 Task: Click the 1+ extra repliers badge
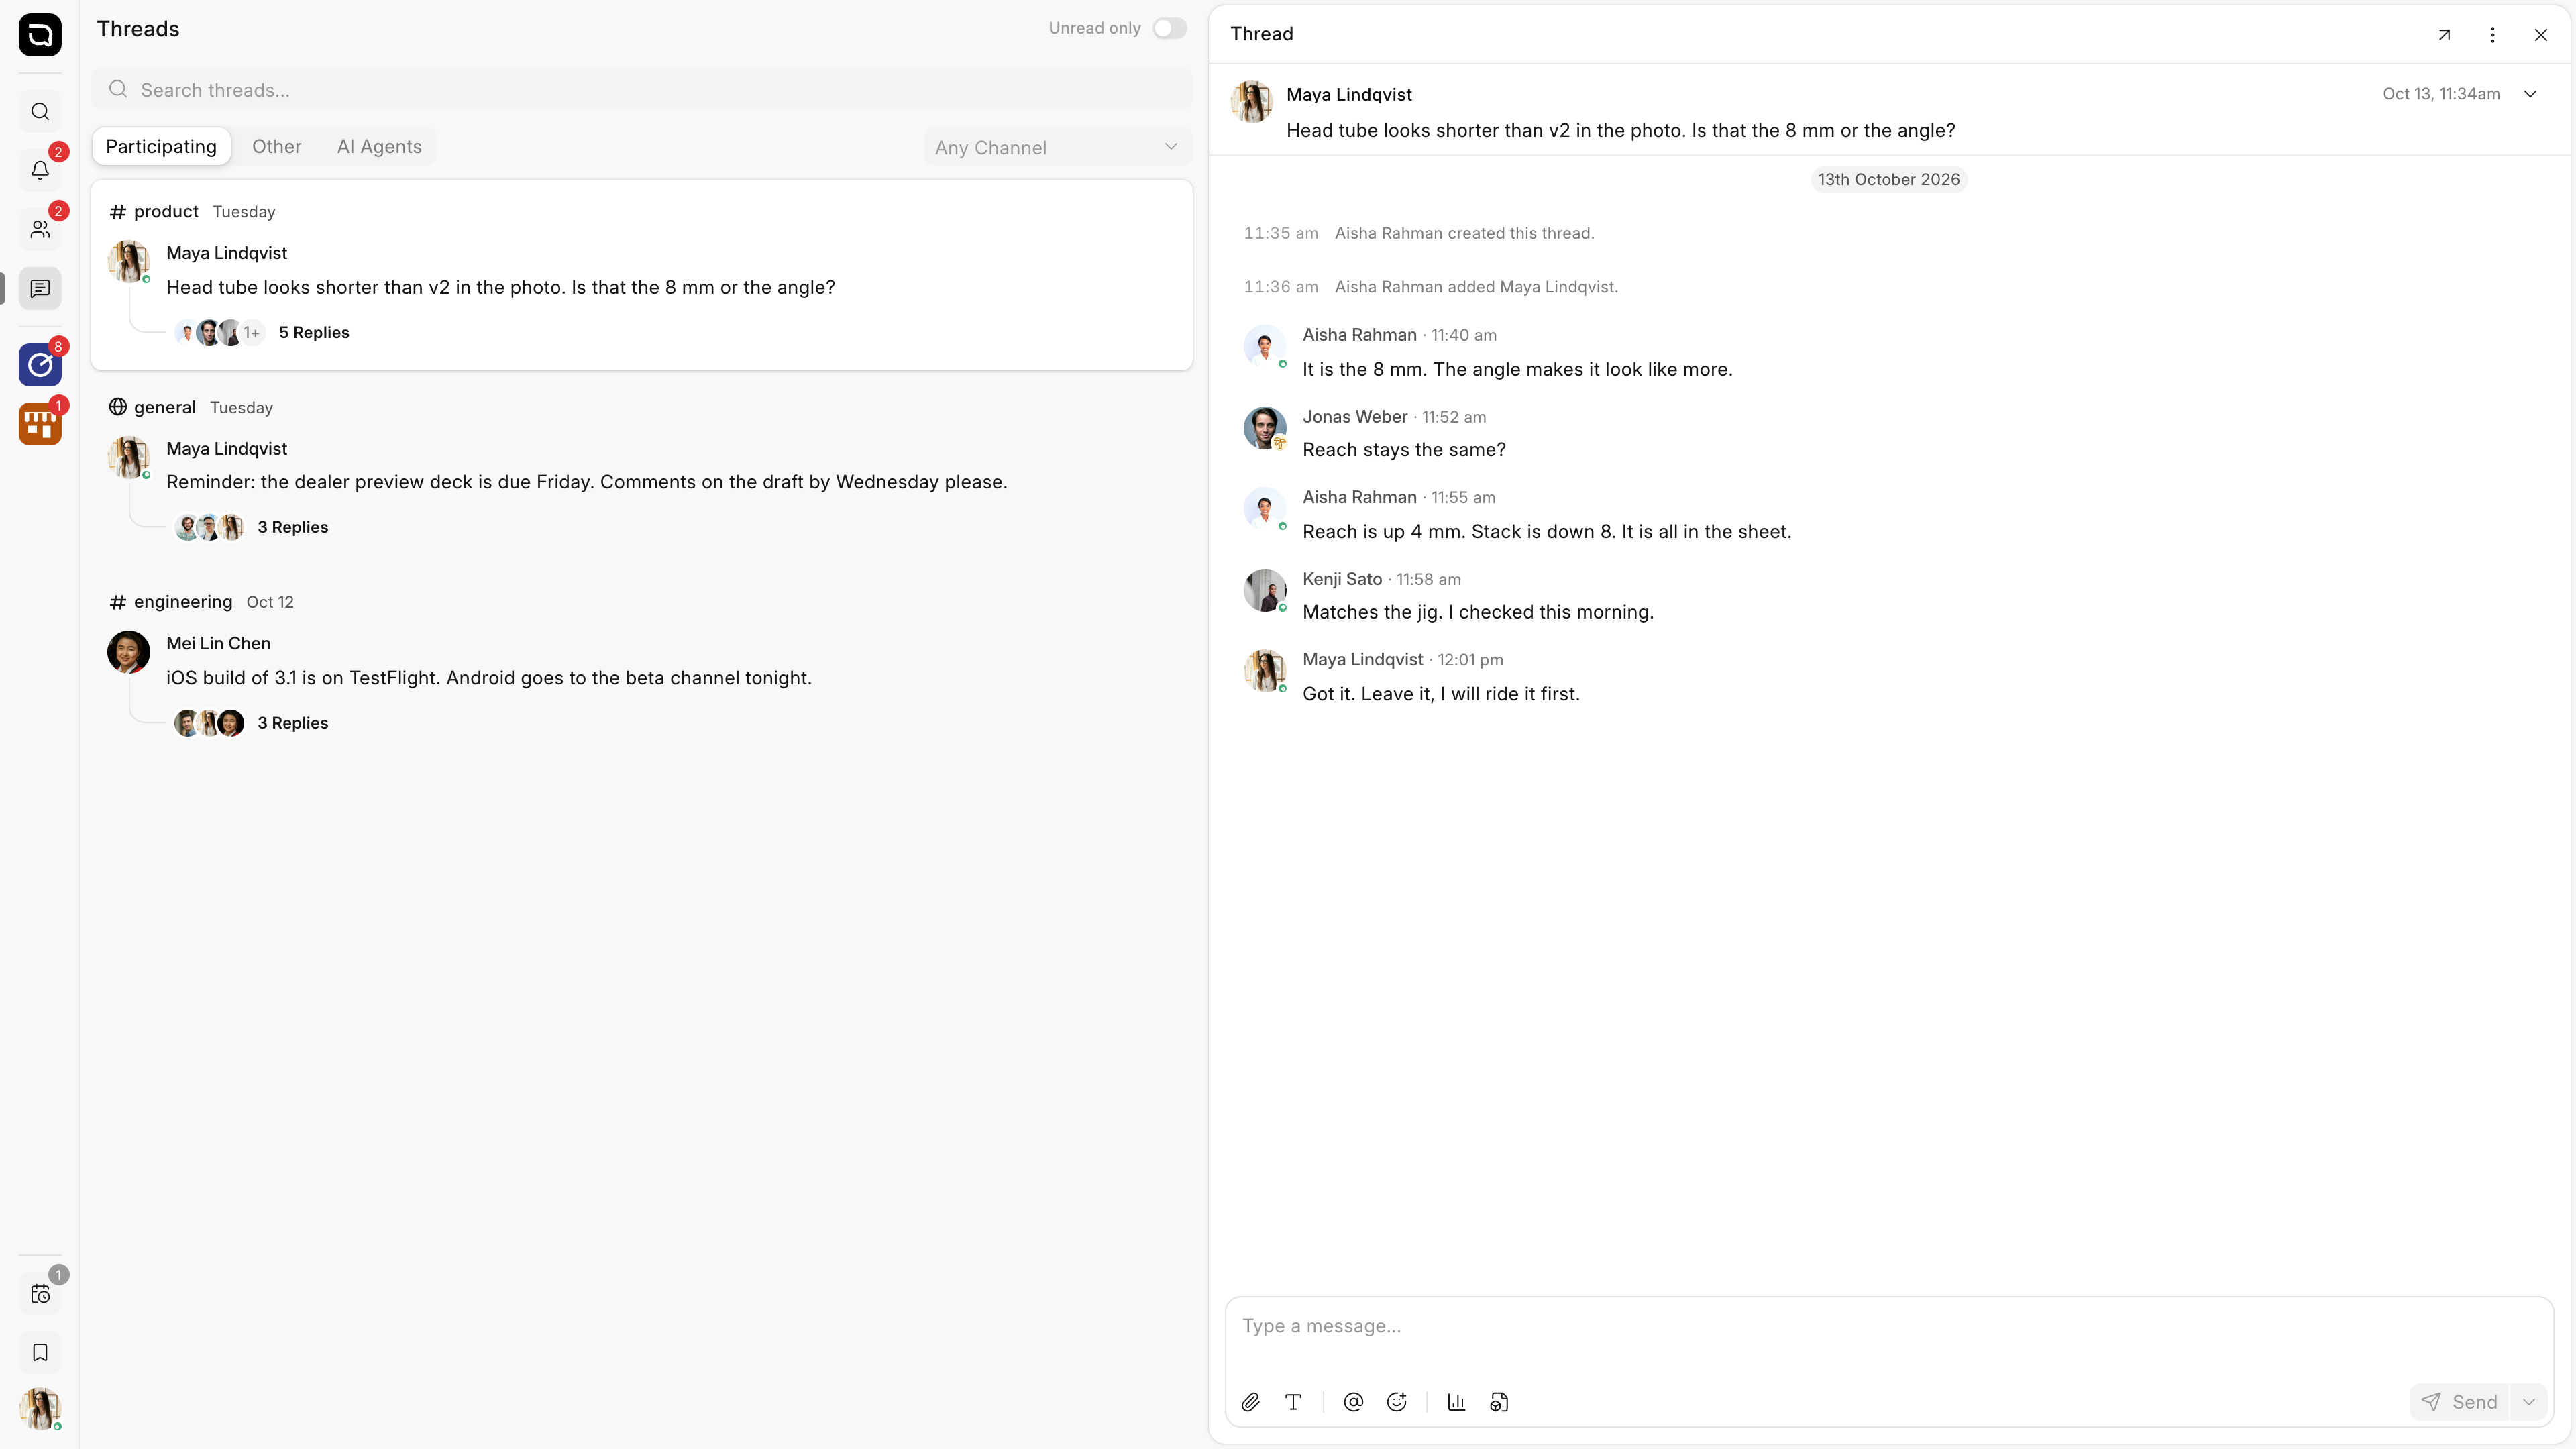252,333
